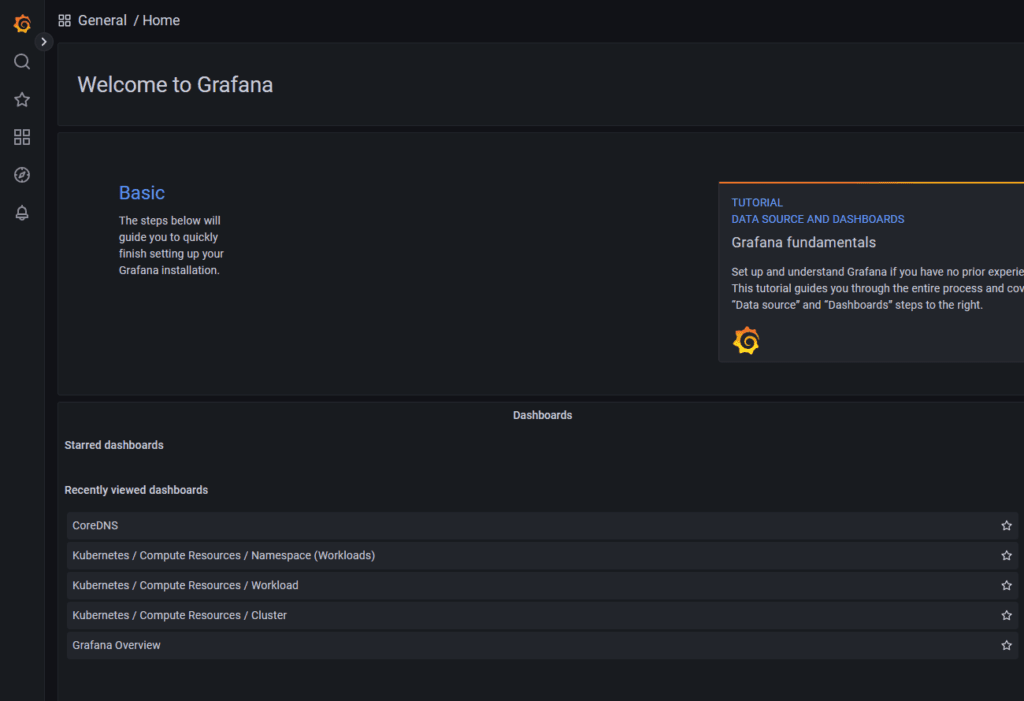
Task: Open the Explore compass icon
Action: [22, 175]
